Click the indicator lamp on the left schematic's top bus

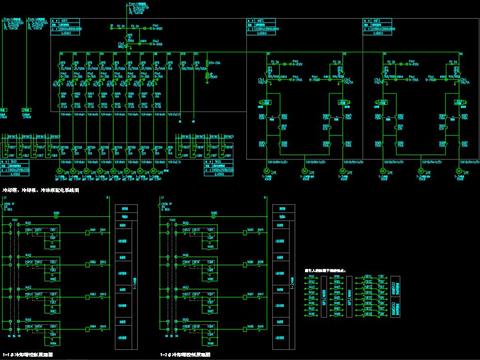tap(56, 216)
